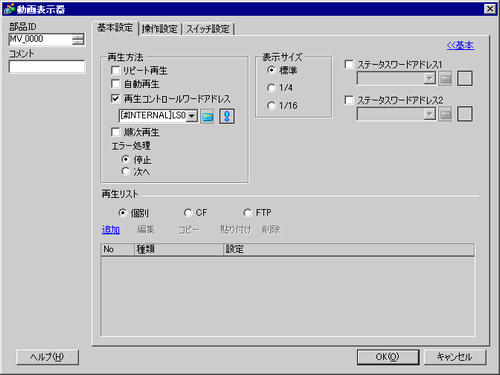Click the キャンセル button
This screenshot has width=500, height=375.
tap(455, 357)
